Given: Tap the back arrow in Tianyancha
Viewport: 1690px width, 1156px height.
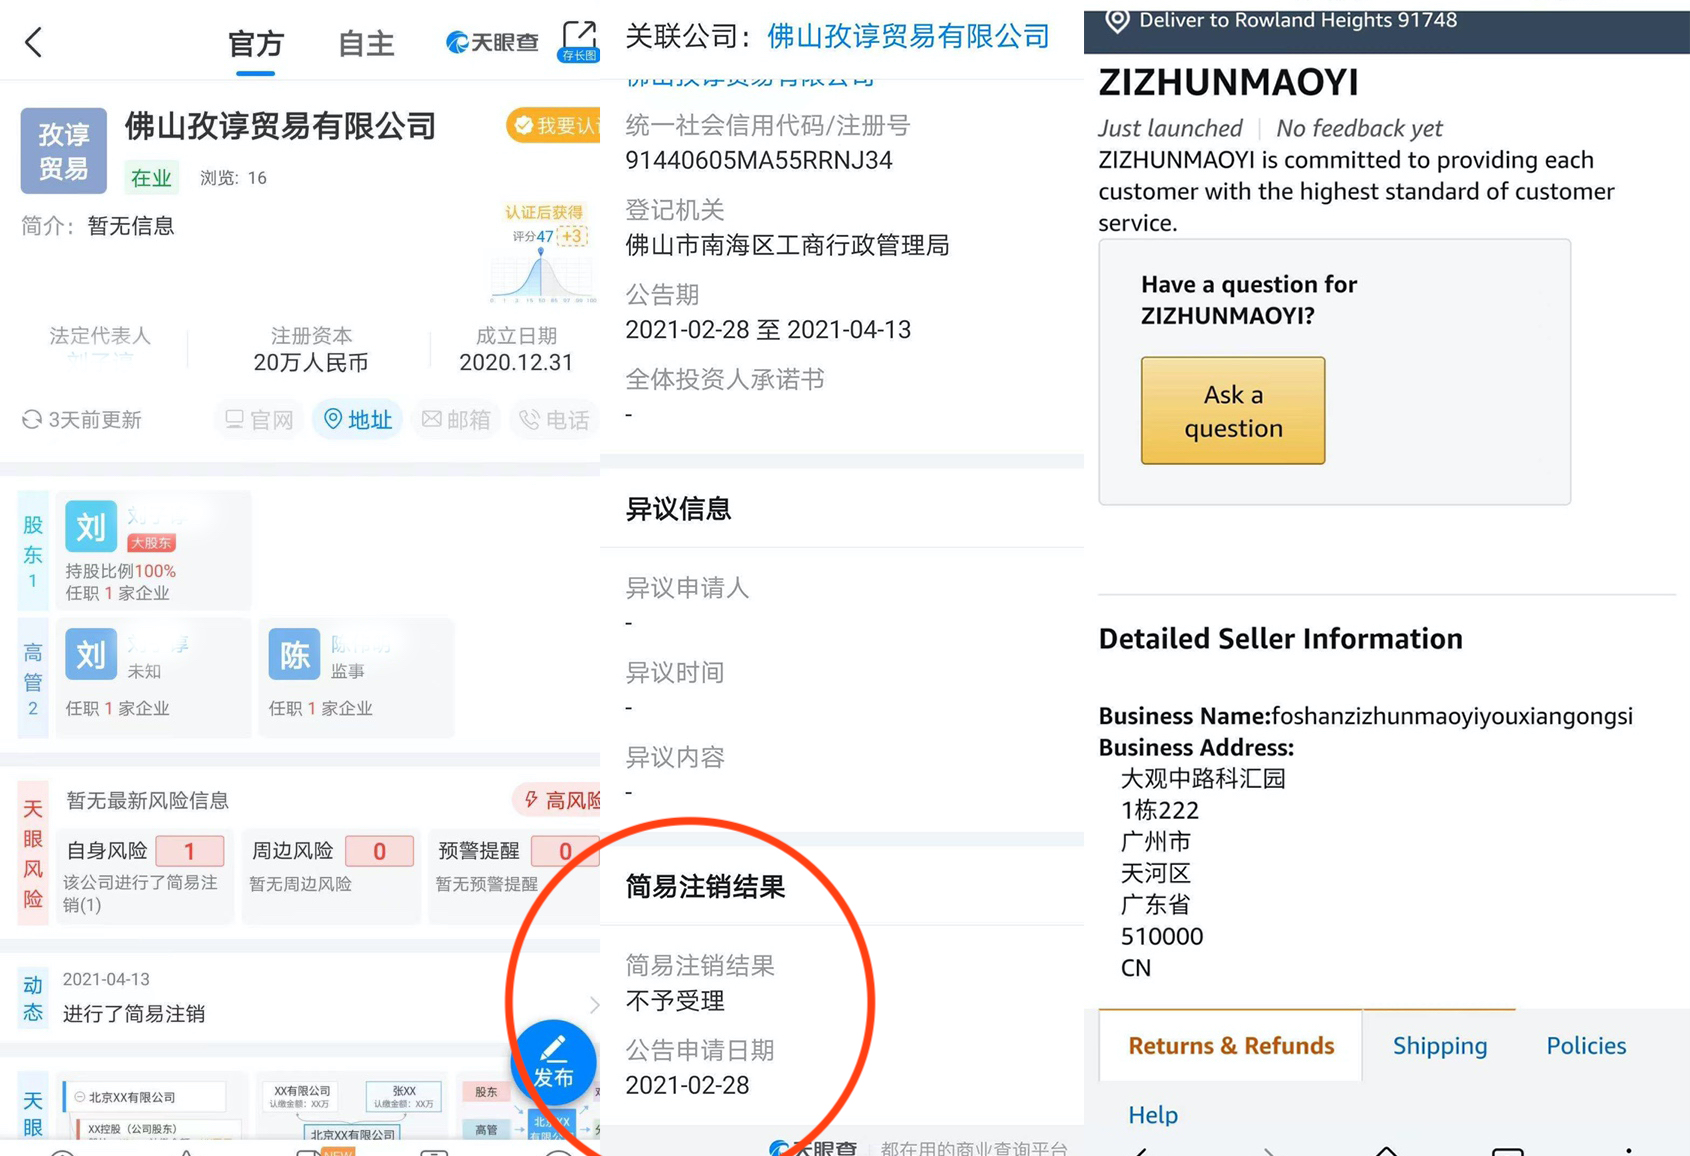Looking at the screenshot, I should pyautogui.click(x=33, y=42).
